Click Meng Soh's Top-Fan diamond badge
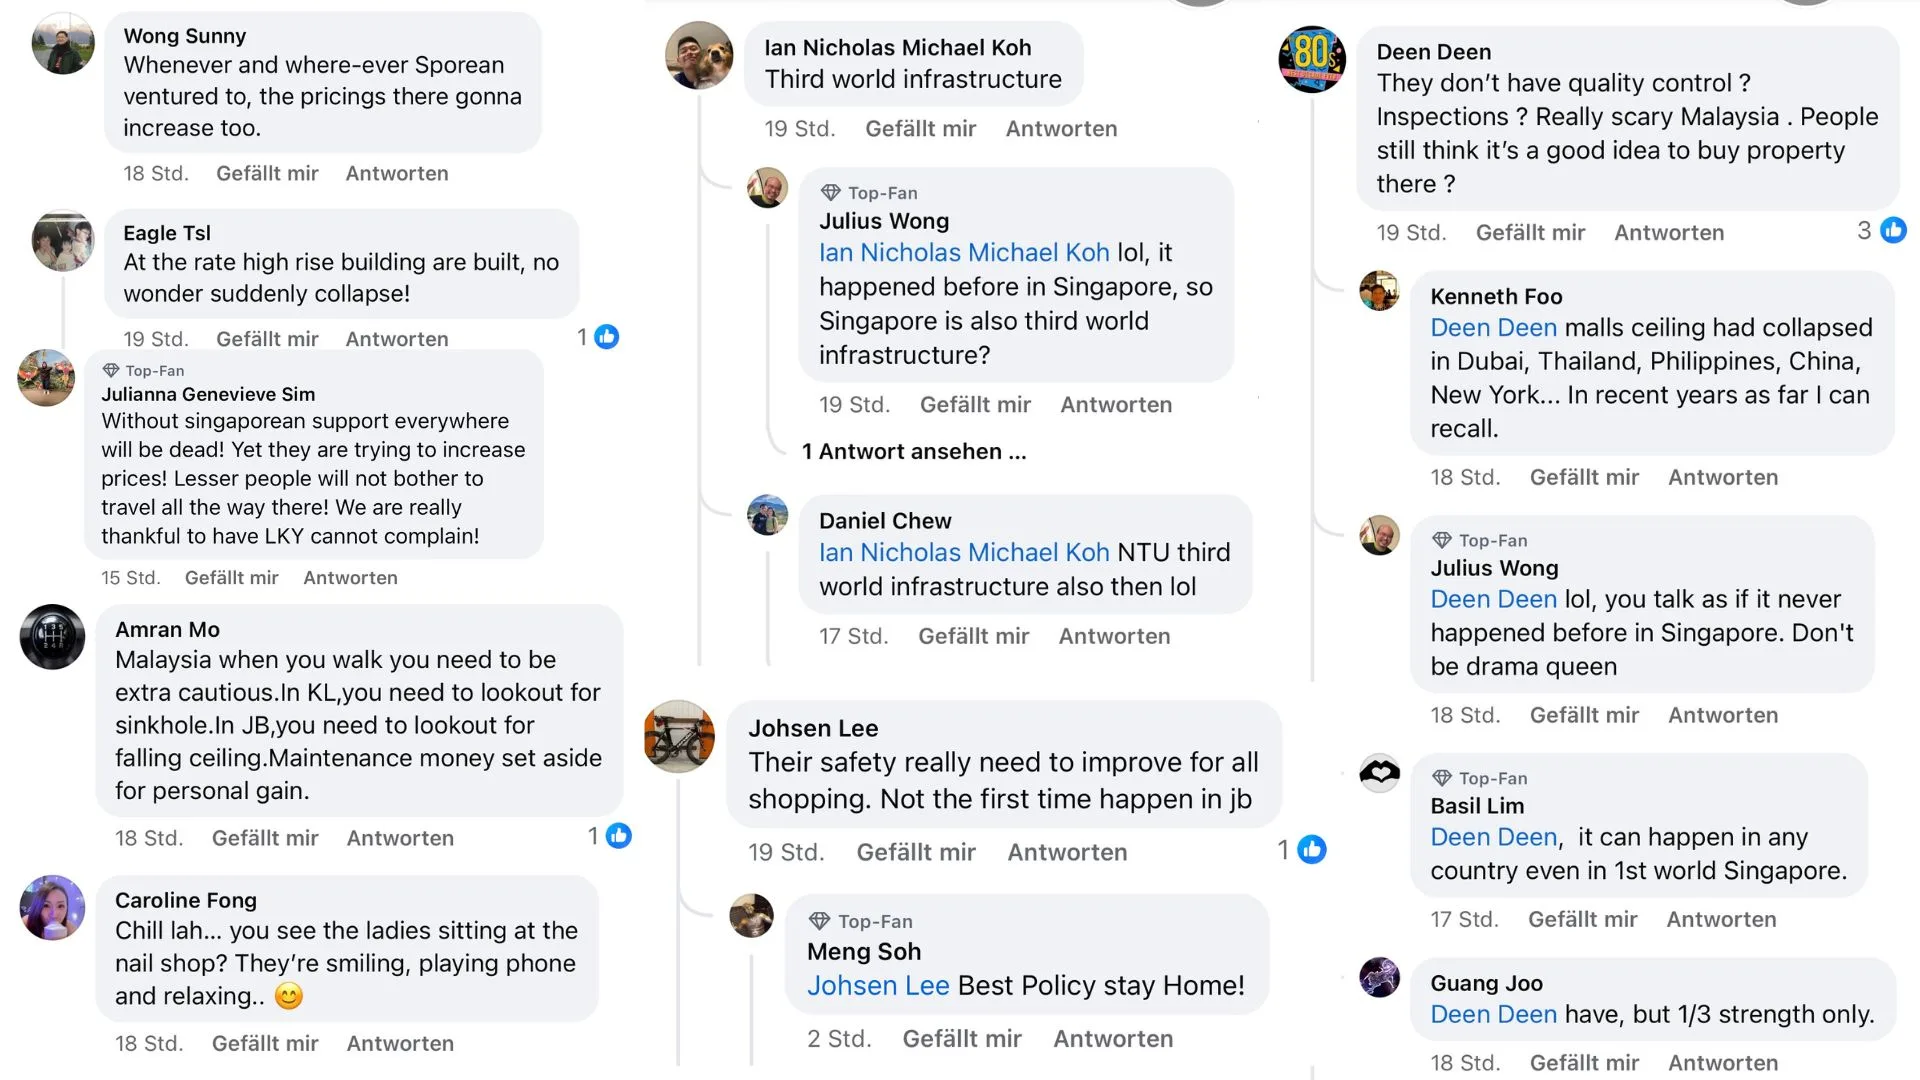Viewport: 1920px width, 1080px height. 820,921
